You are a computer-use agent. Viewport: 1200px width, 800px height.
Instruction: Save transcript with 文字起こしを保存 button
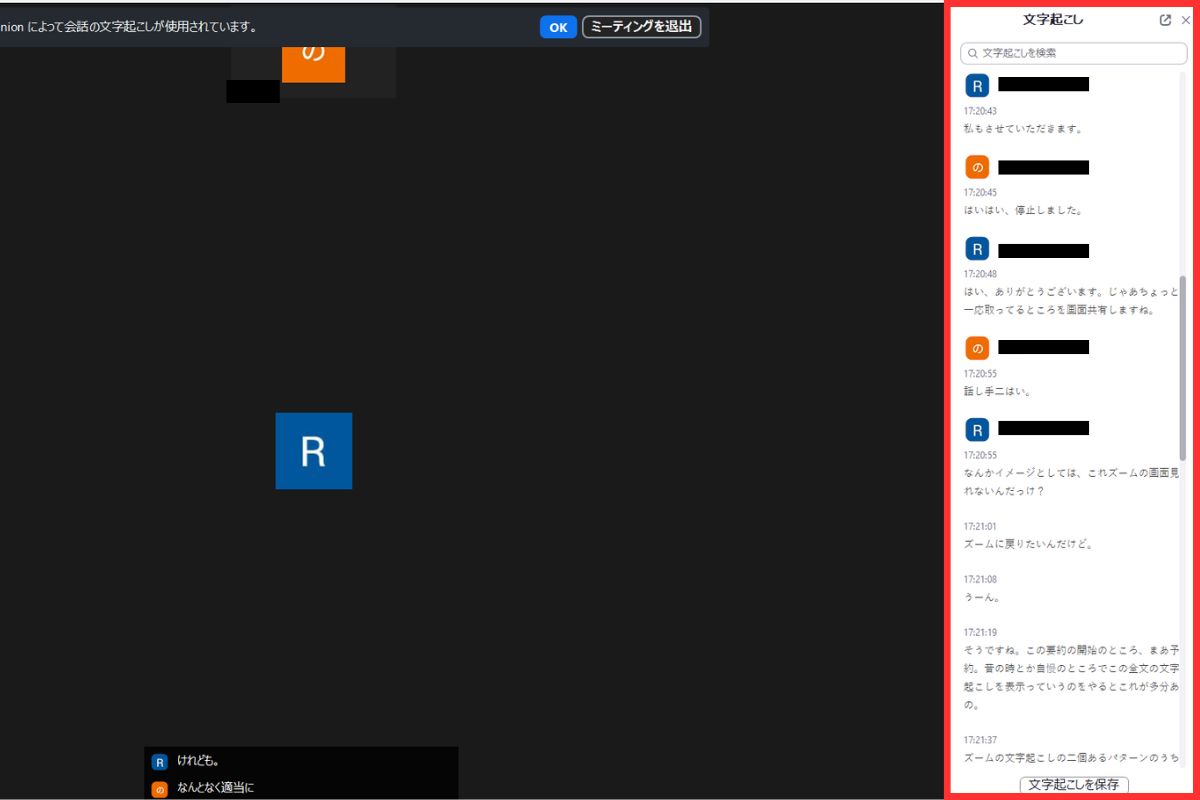click(1074, 785)
